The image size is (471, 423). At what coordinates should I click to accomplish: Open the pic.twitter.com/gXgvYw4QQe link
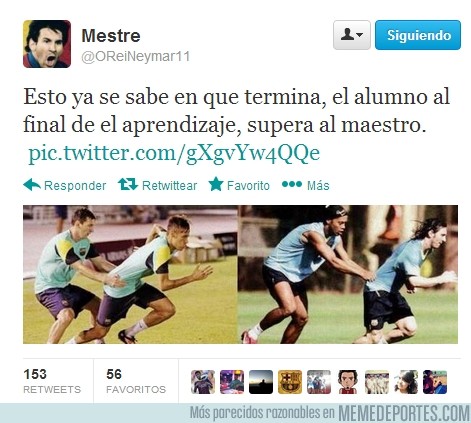pyautogui.click(x=174, y=153)
